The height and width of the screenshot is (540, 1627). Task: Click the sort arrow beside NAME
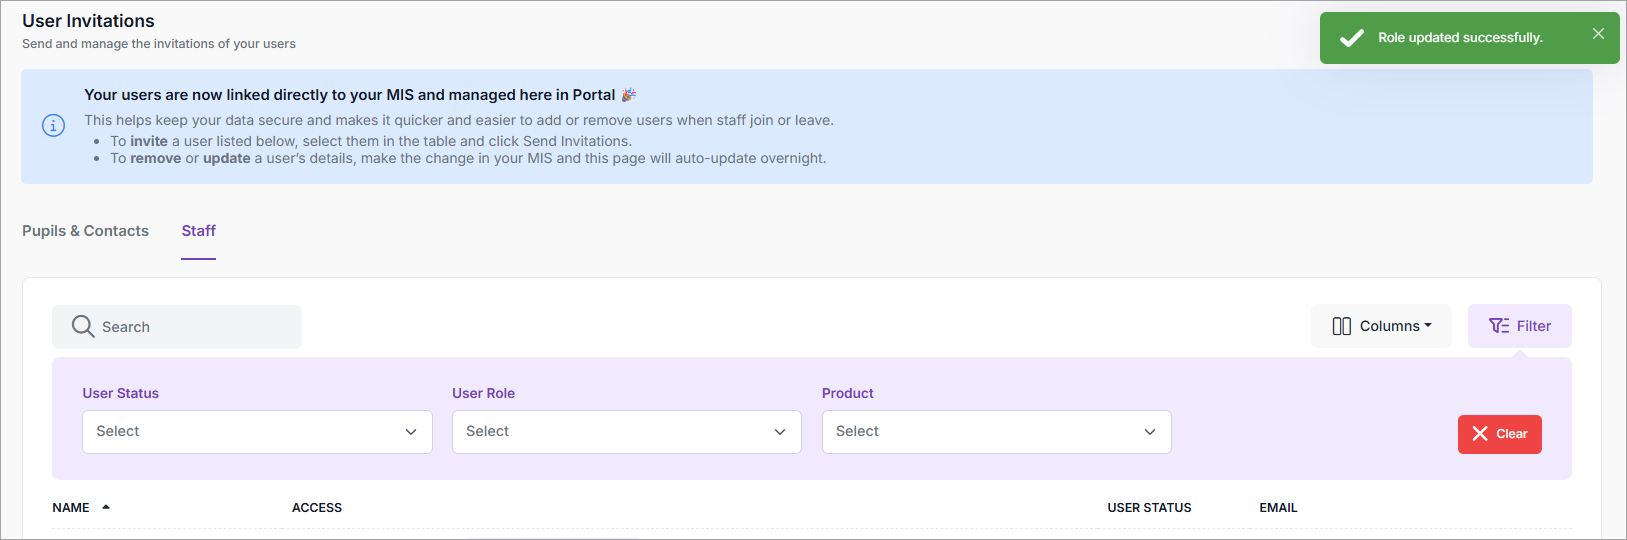click(x=106, y=507)
